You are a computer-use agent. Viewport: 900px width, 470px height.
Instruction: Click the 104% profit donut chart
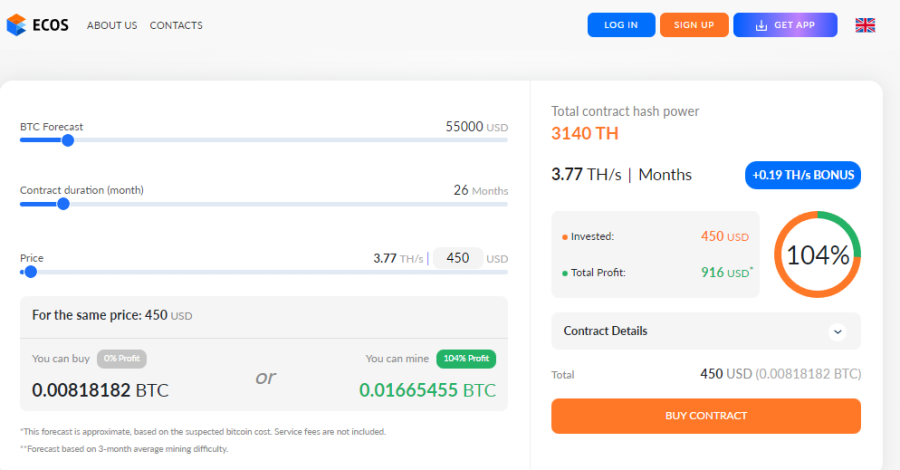818,254
